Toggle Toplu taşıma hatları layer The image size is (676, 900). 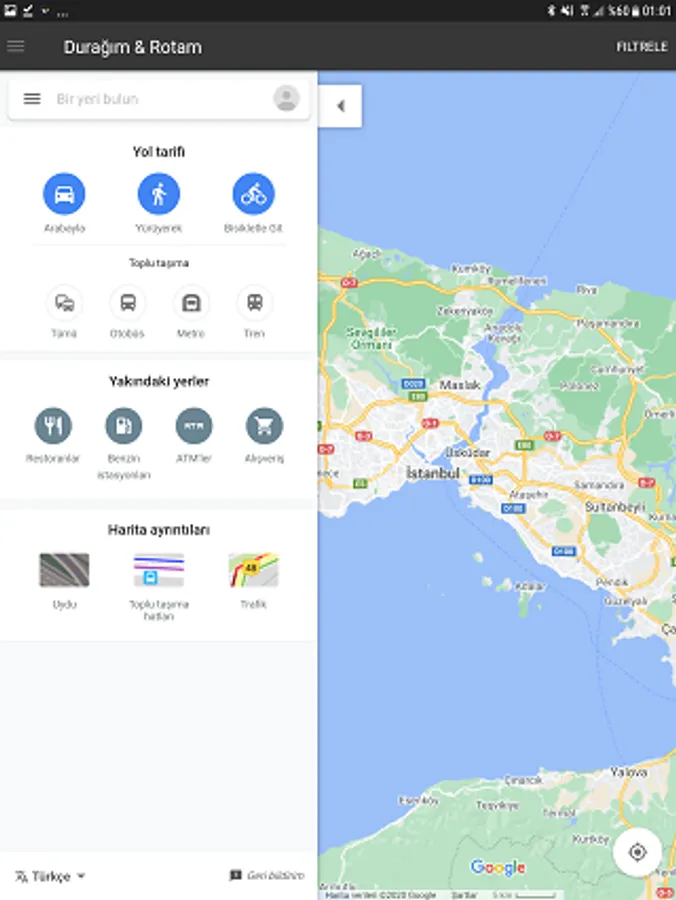159,570
